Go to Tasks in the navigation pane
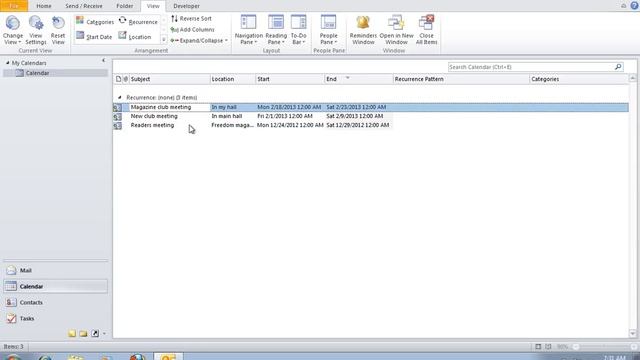 [x=56, y=318]
